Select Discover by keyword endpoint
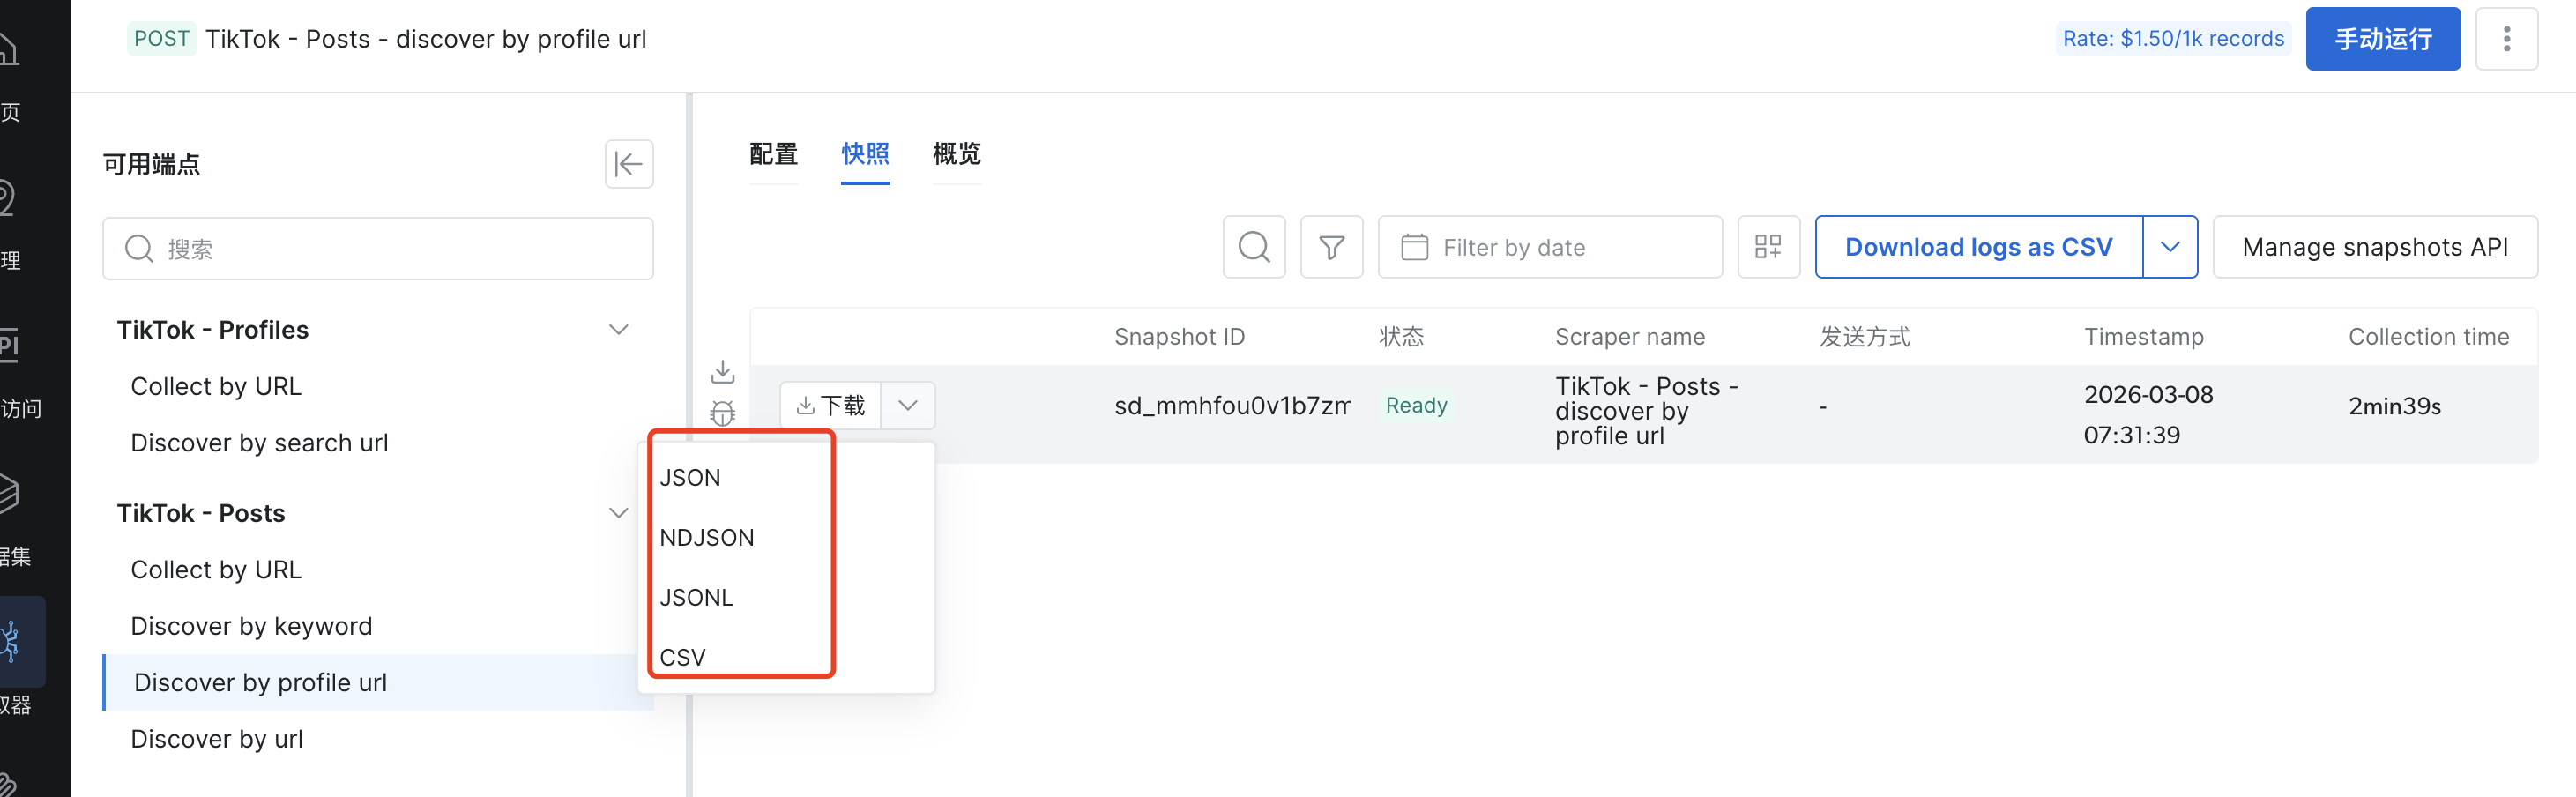 251,626
